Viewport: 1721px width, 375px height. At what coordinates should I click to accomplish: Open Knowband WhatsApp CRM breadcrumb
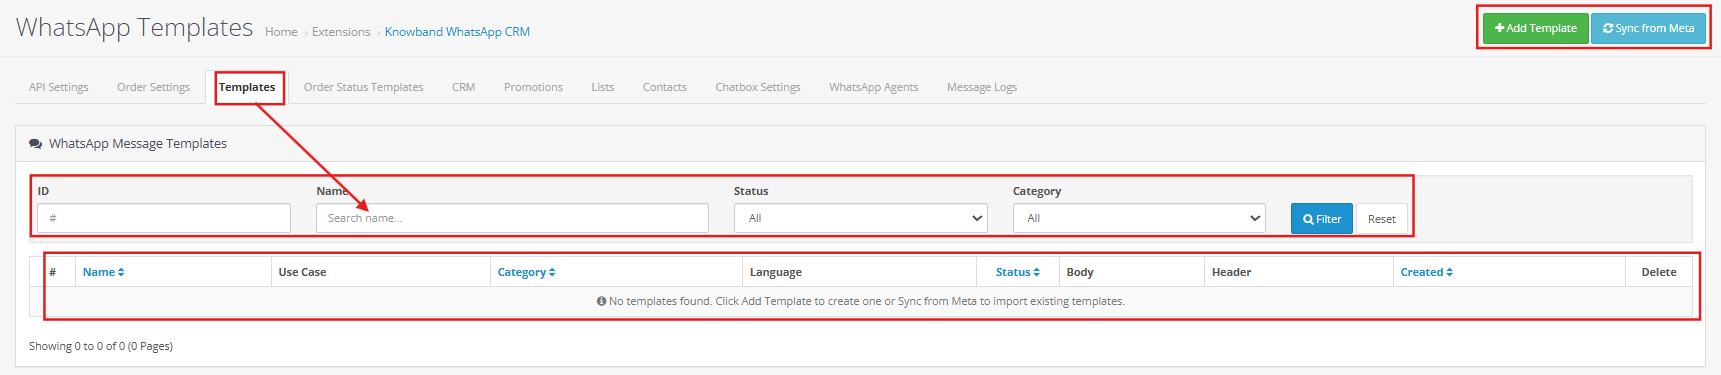point(457,32)
